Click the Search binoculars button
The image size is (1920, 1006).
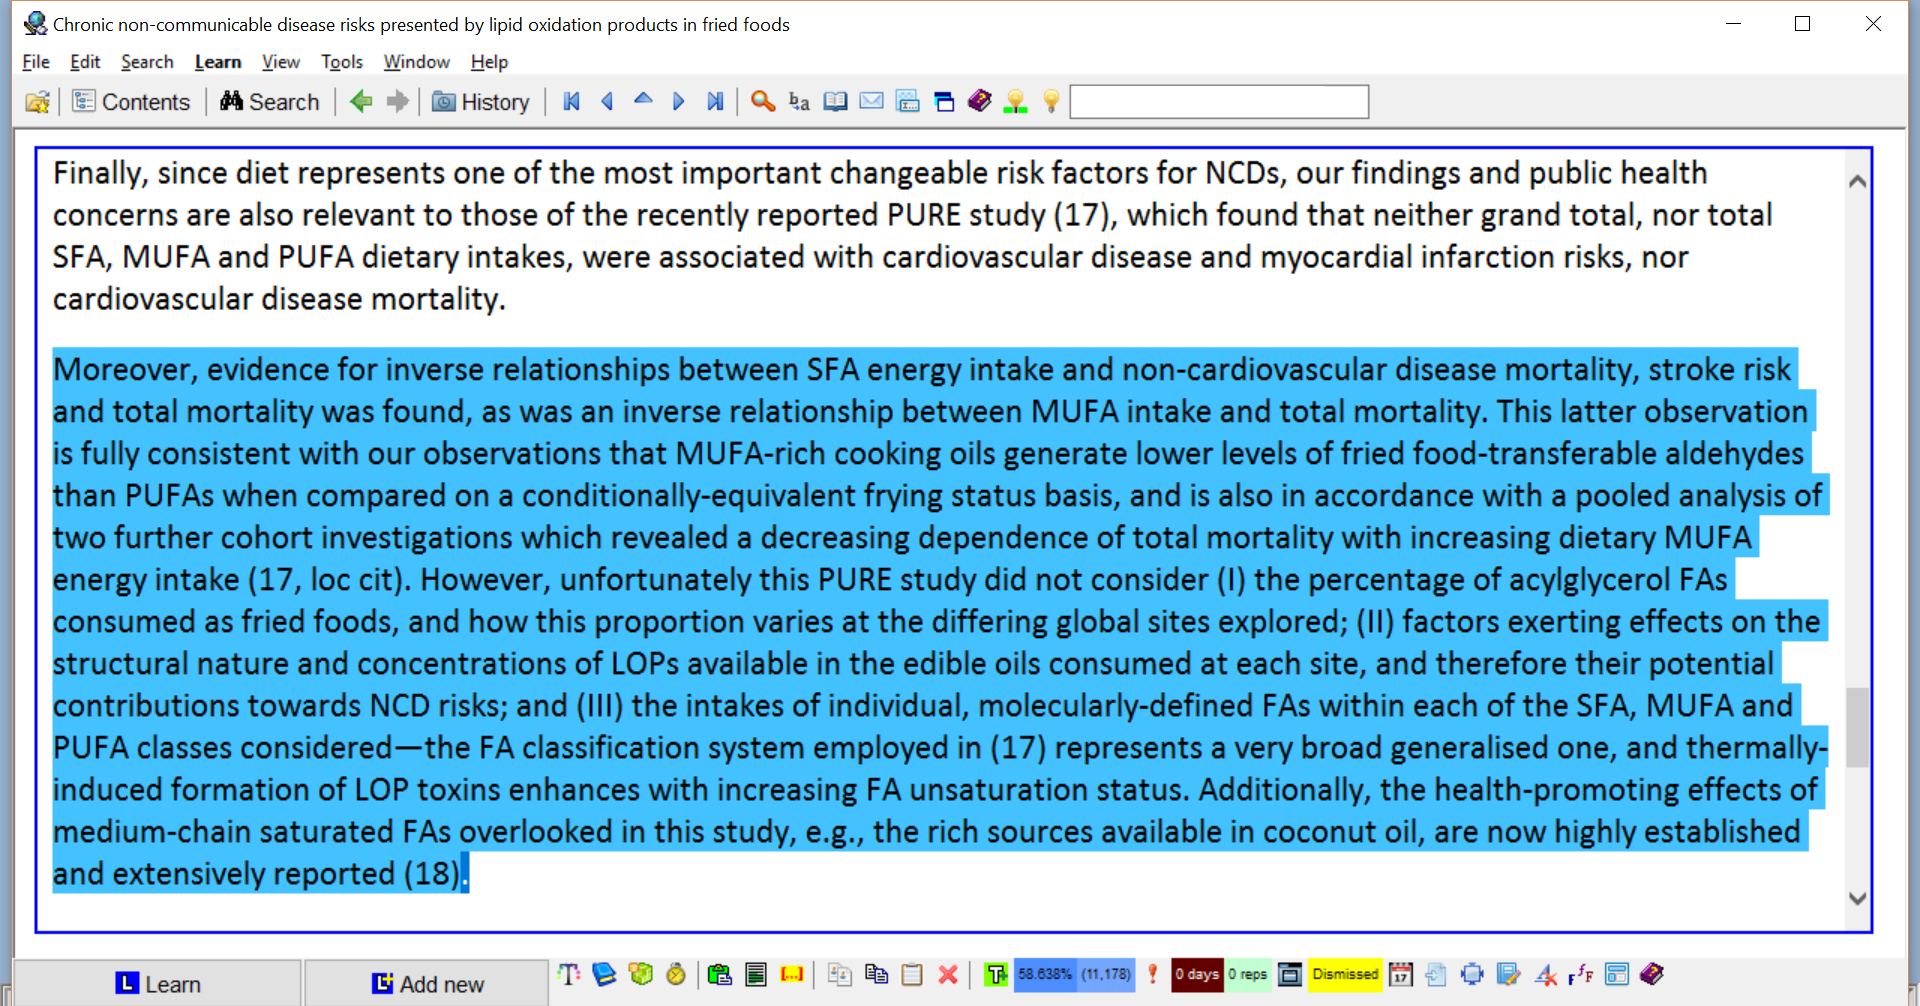click(x=270, y=102)
